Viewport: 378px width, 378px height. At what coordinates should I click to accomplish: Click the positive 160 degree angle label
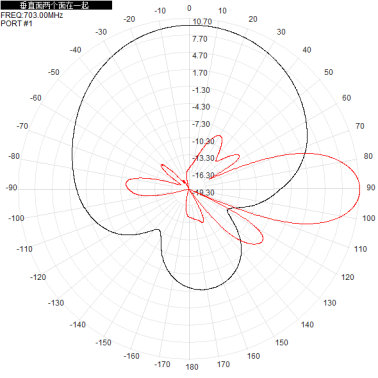click(253, 356)
